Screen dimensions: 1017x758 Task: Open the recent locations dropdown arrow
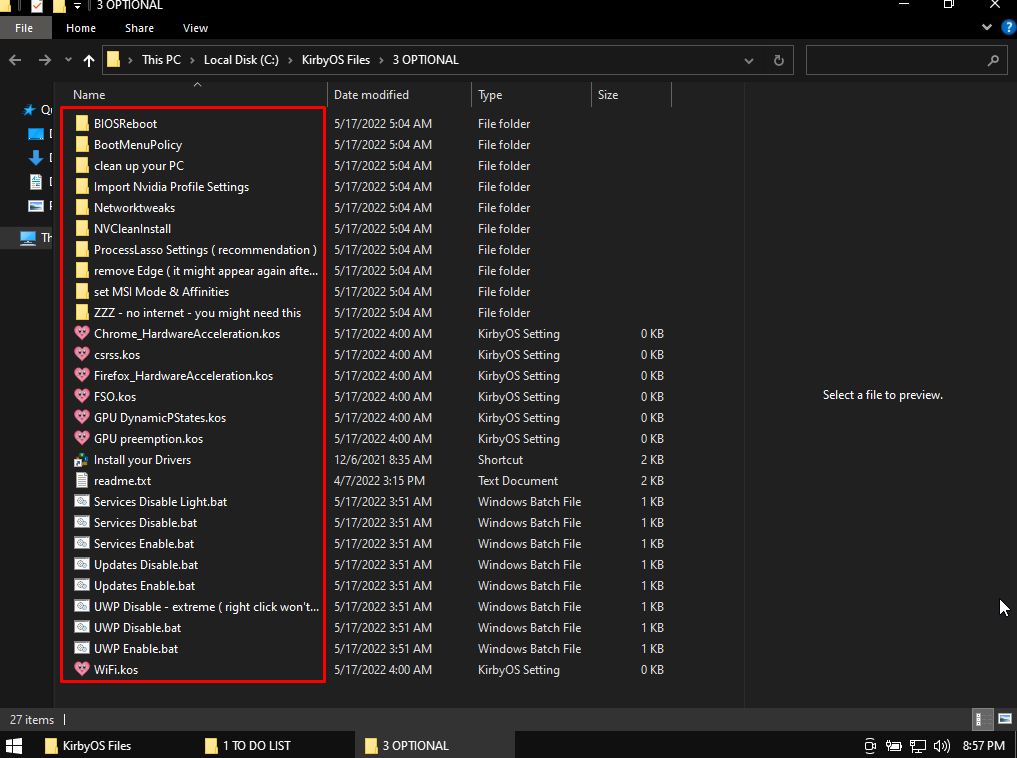(x=68, y=60)
